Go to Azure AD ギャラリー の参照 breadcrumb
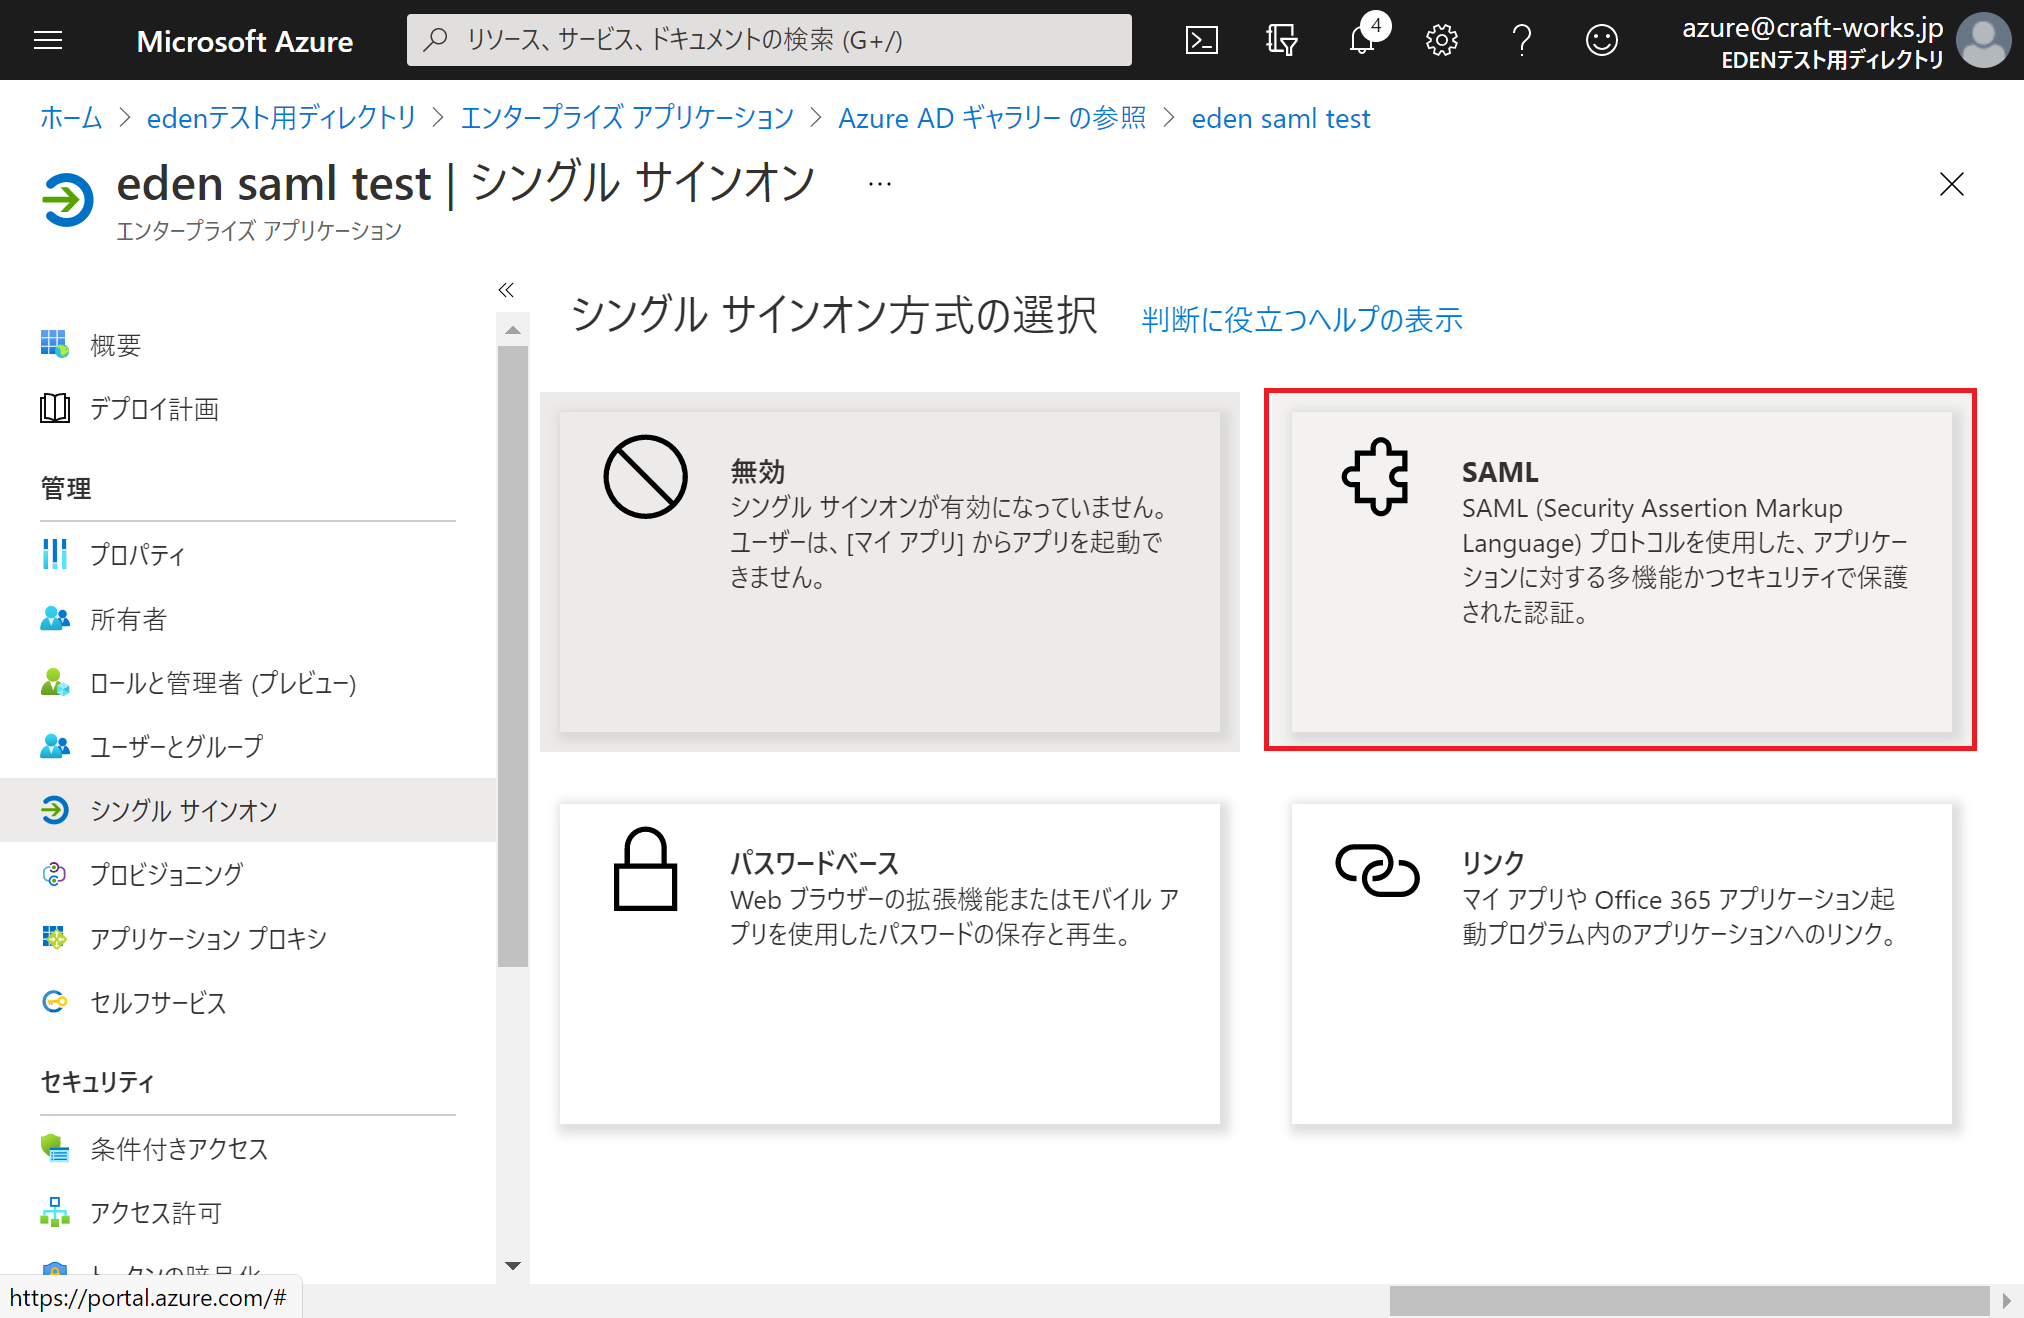2024x1318 pixels. [992, 118]
